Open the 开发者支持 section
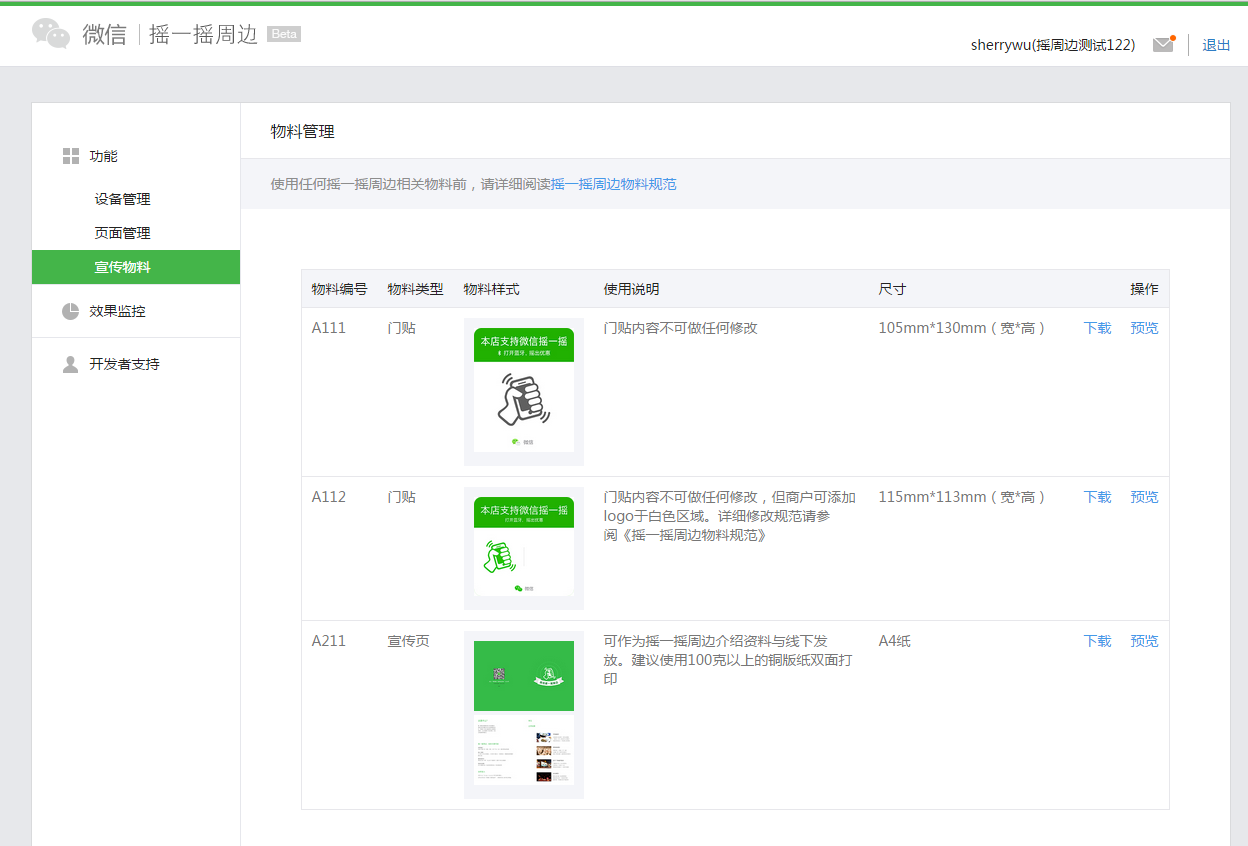Screen dimensions: 1248x846 [124, 364]
